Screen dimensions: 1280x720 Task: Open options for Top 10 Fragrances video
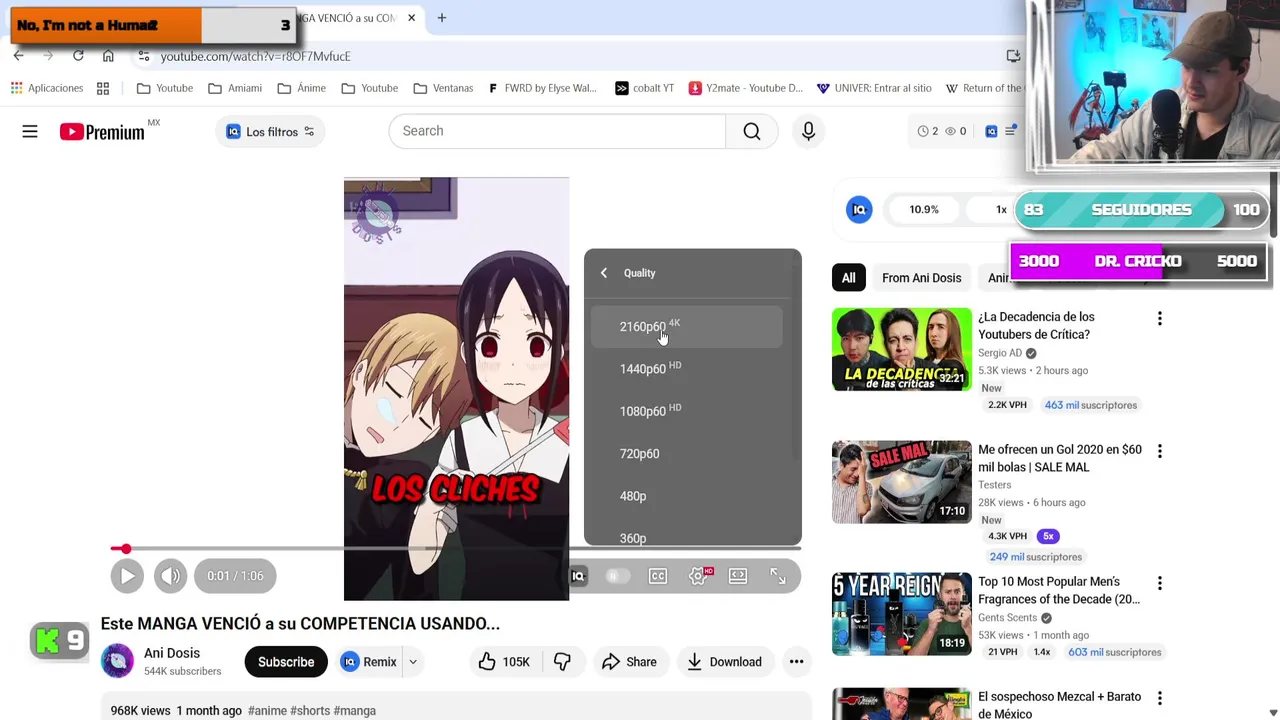coord(1160,583)
